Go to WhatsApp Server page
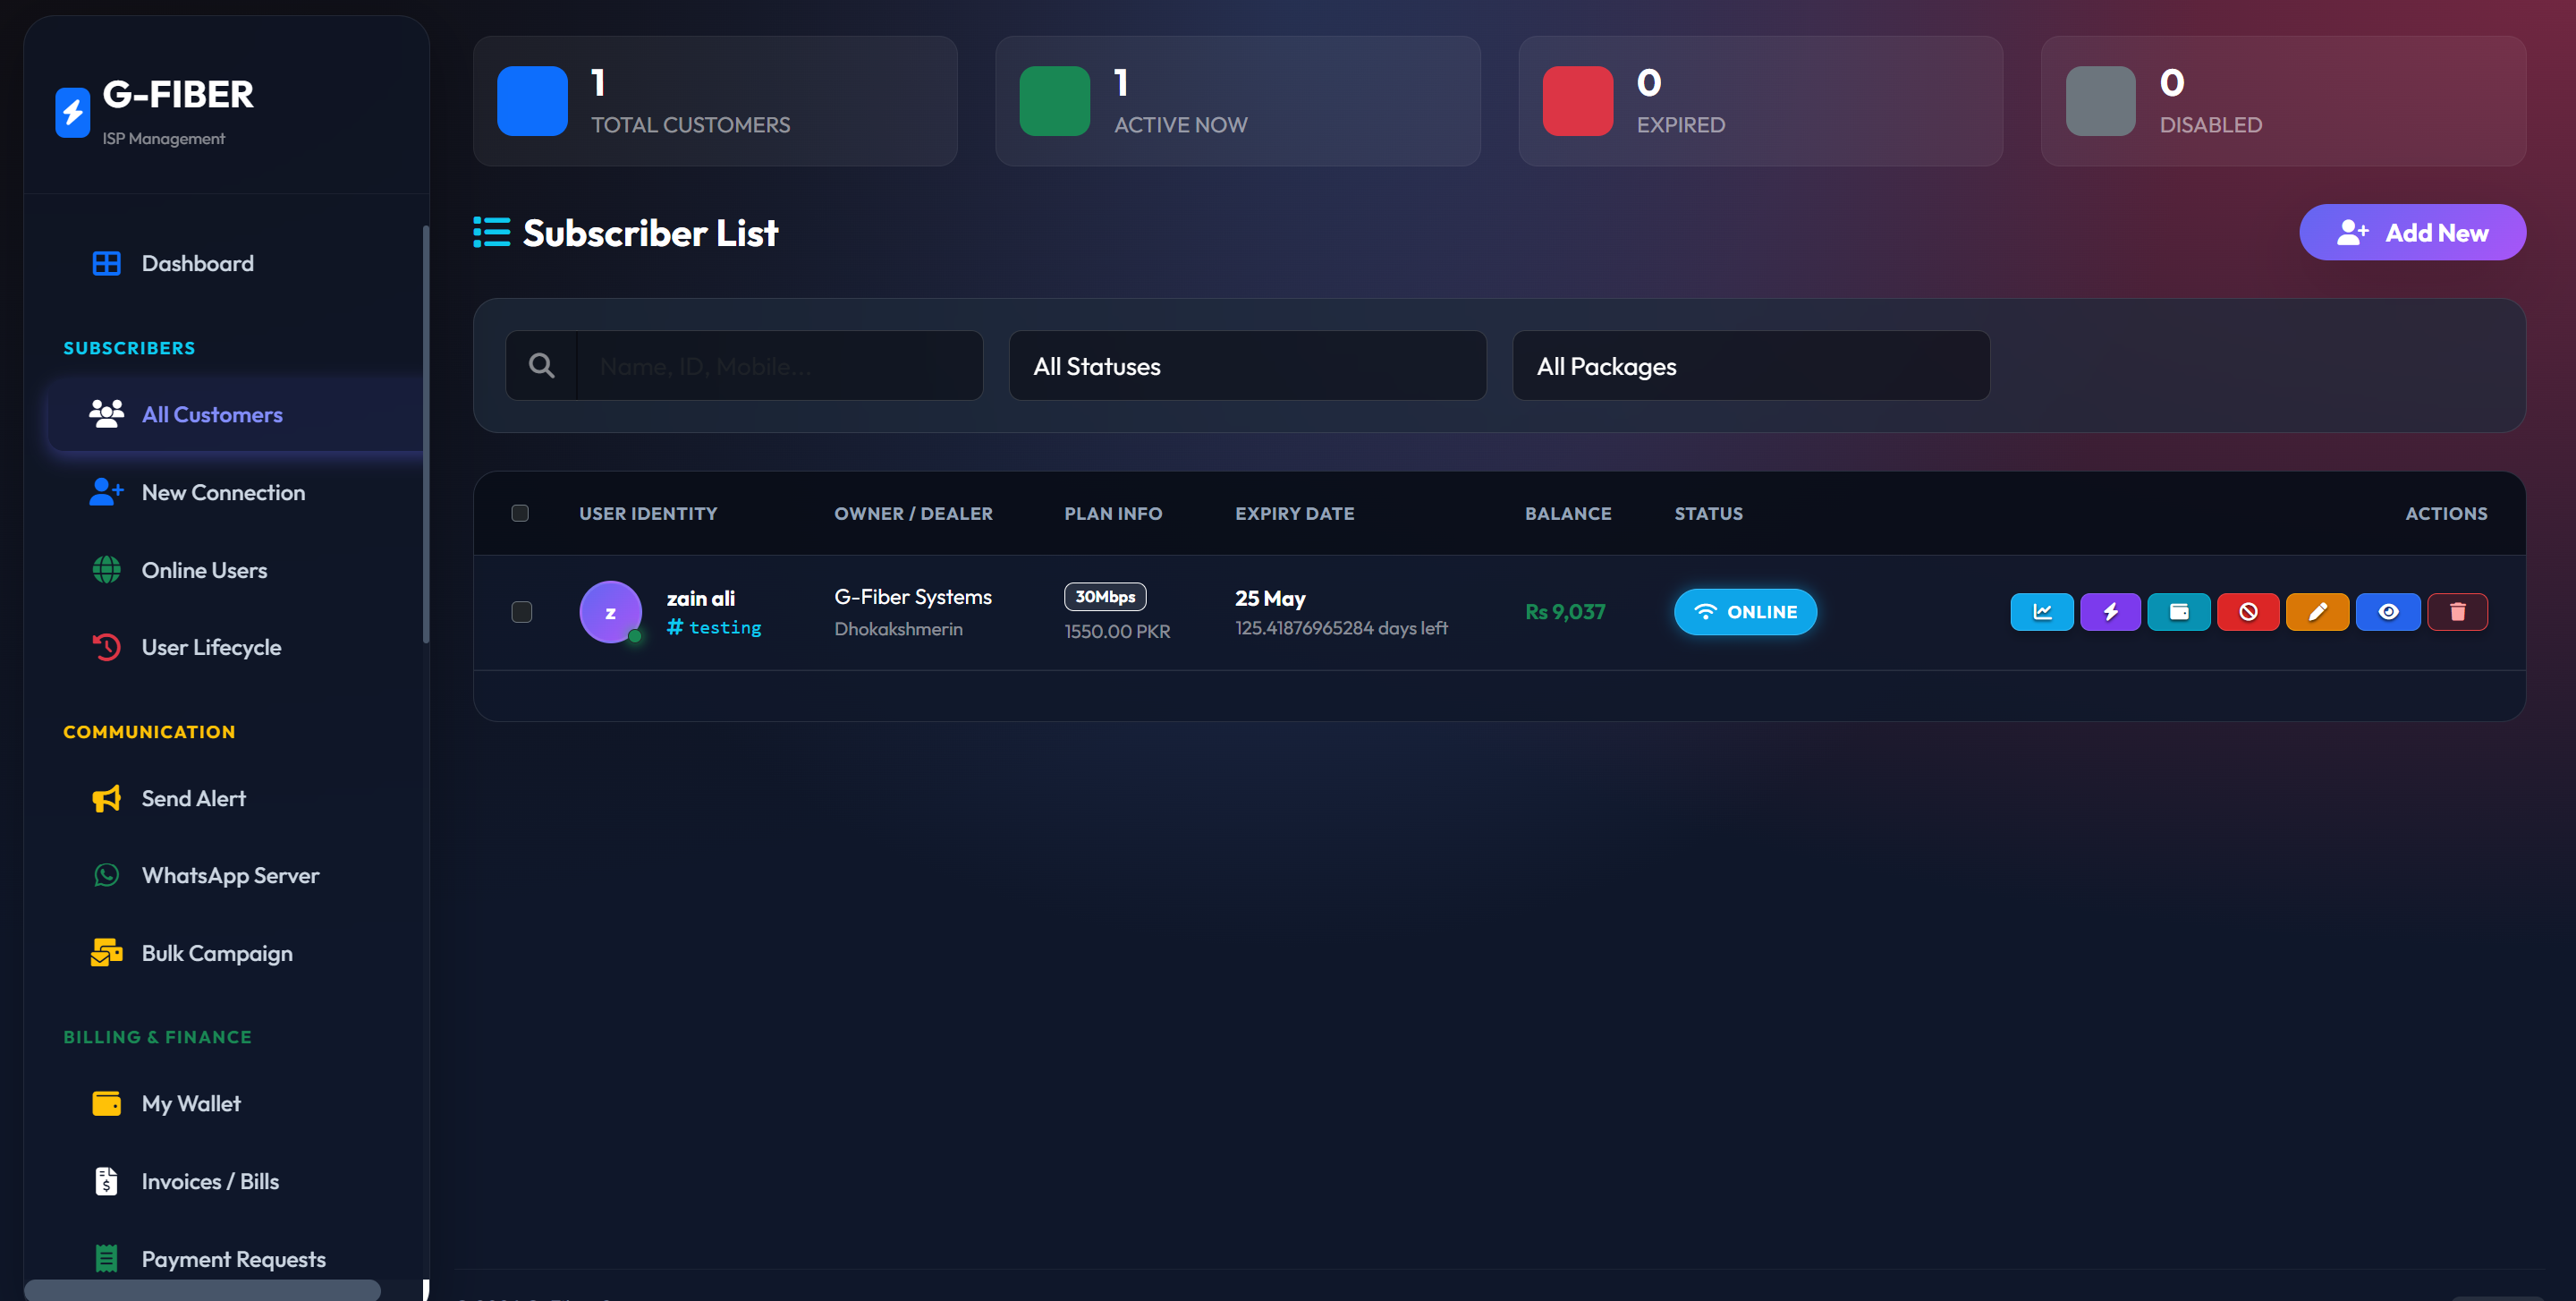The image size is (2576, 1301). pyautogui.click(x=230, y=875)
